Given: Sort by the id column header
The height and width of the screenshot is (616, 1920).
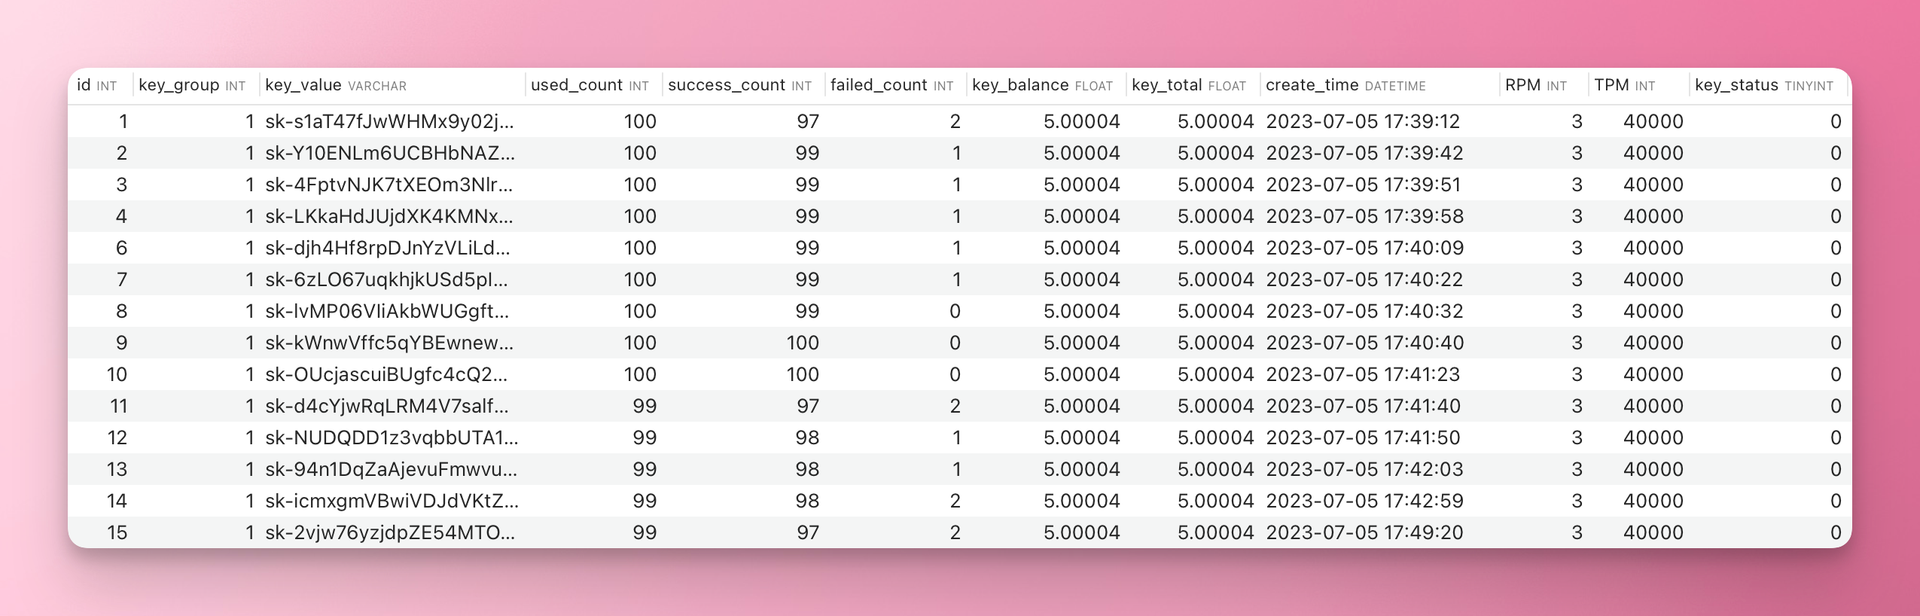Looking at the screenshot, I should (x=96, y=85).
